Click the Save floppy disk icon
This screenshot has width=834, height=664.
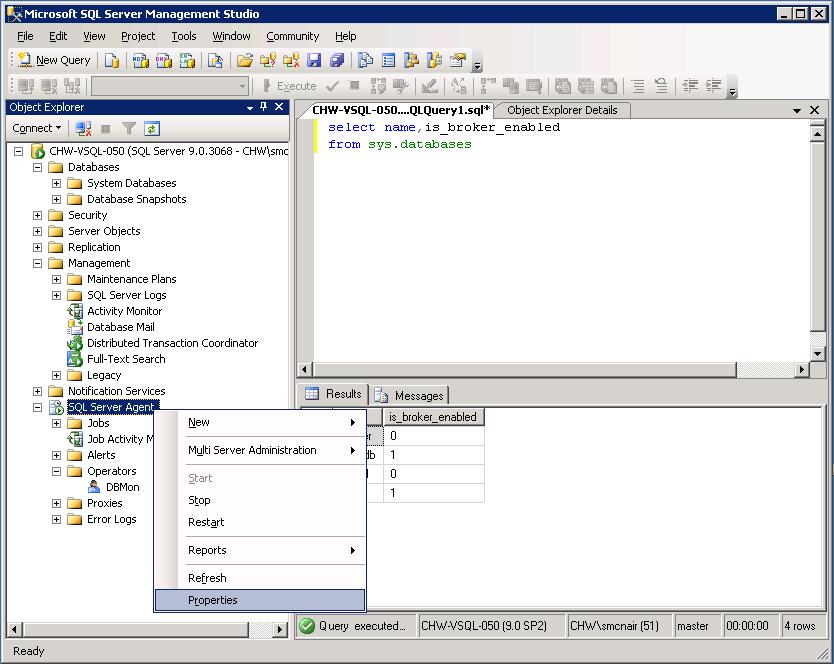(x=314, y=60)
